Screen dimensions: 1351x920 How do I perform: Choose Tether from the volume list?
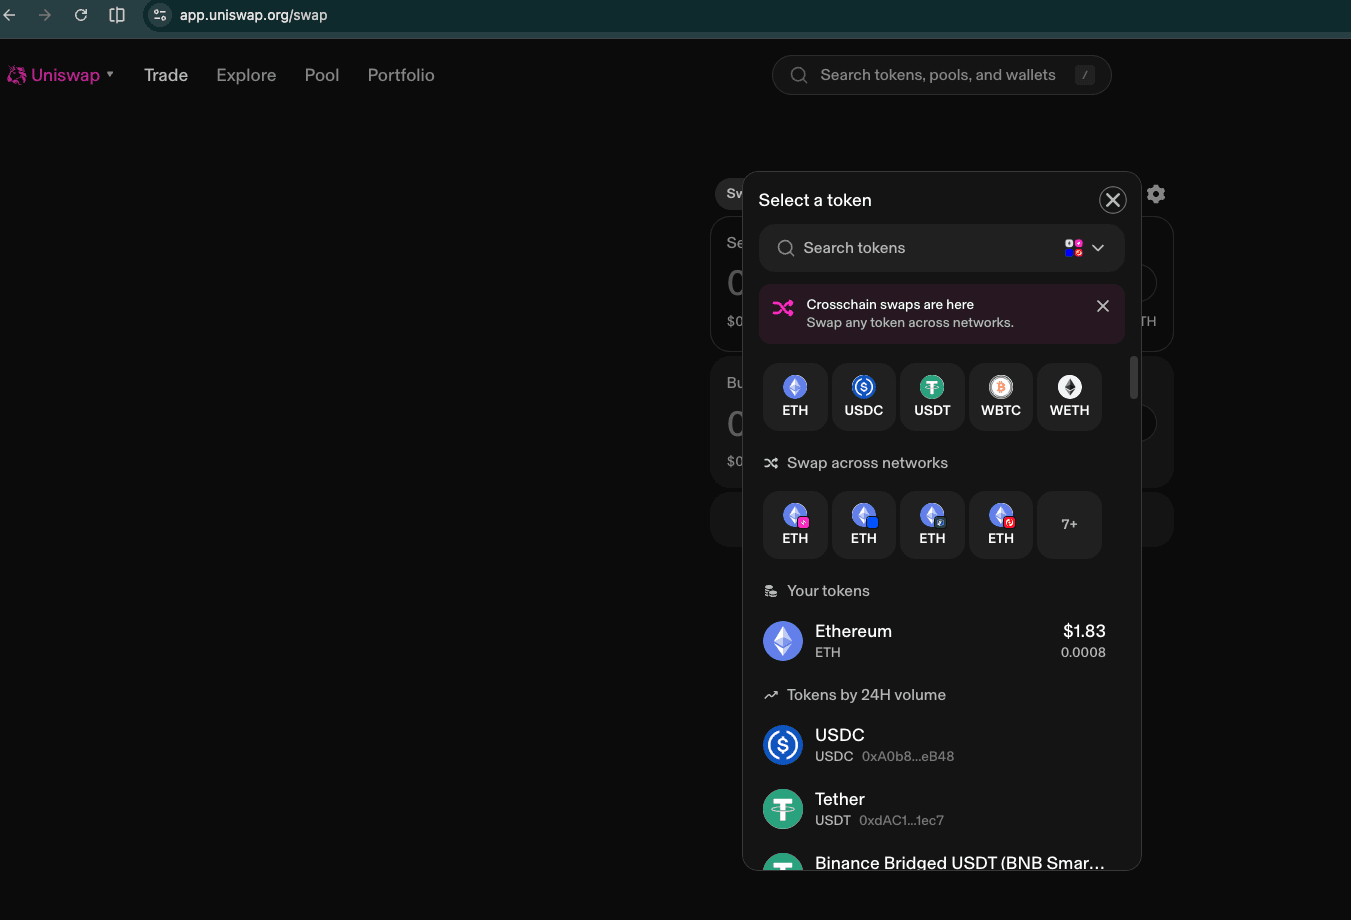coord(935,809)
